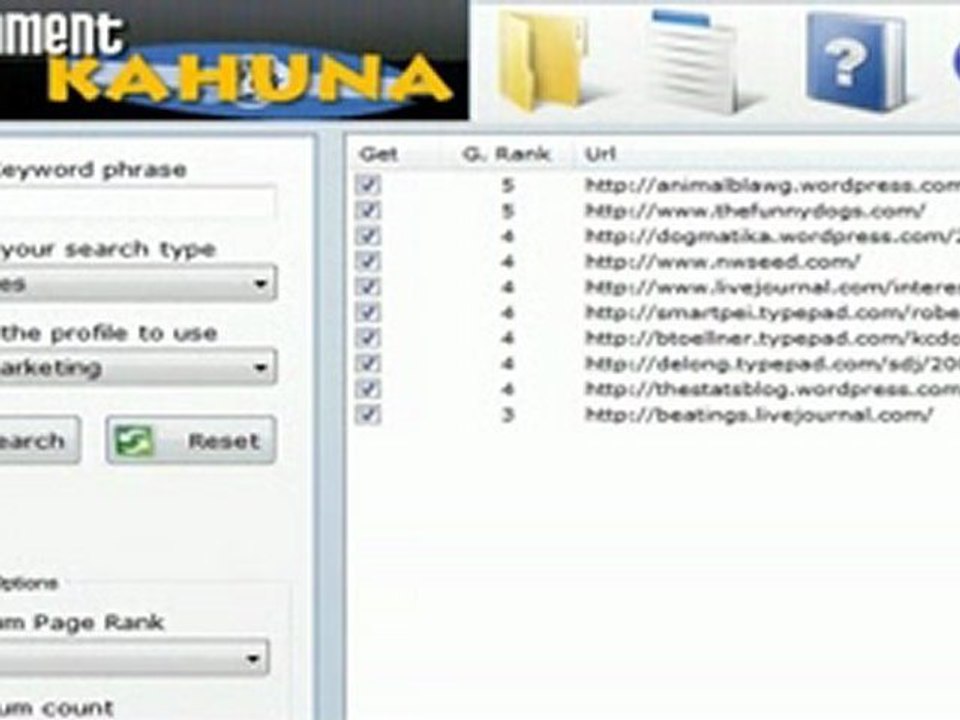Select the http://www.thefunnydogs.com/ url
The height and width of the screenshot is (720, 960).
756,211
